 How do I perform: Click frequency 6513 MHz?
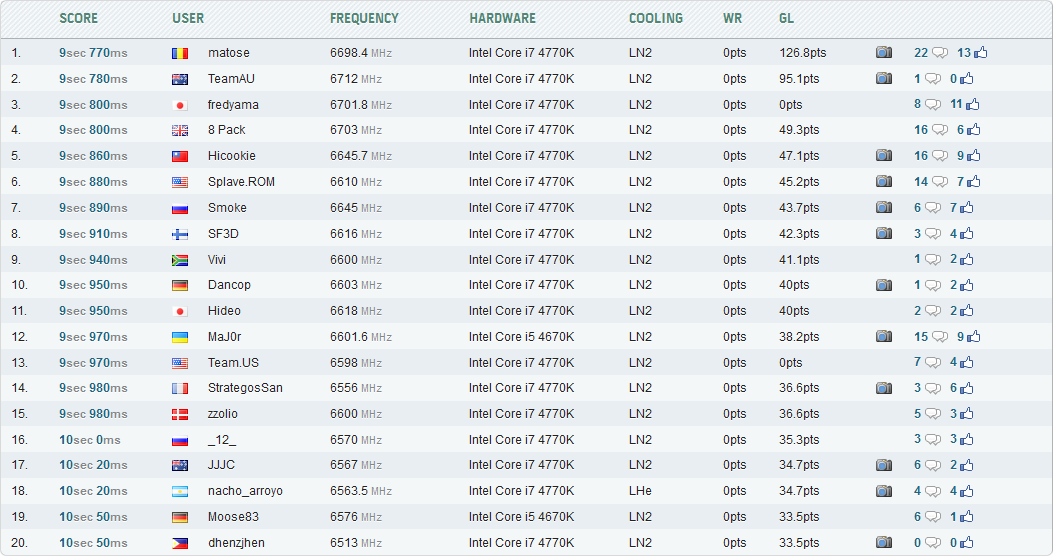(x=356, y=543)
